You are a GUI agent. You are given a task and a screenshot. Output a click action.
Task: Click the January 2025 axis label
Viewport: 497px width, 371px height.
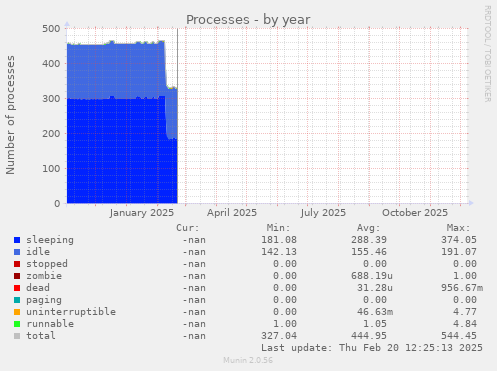142,213
